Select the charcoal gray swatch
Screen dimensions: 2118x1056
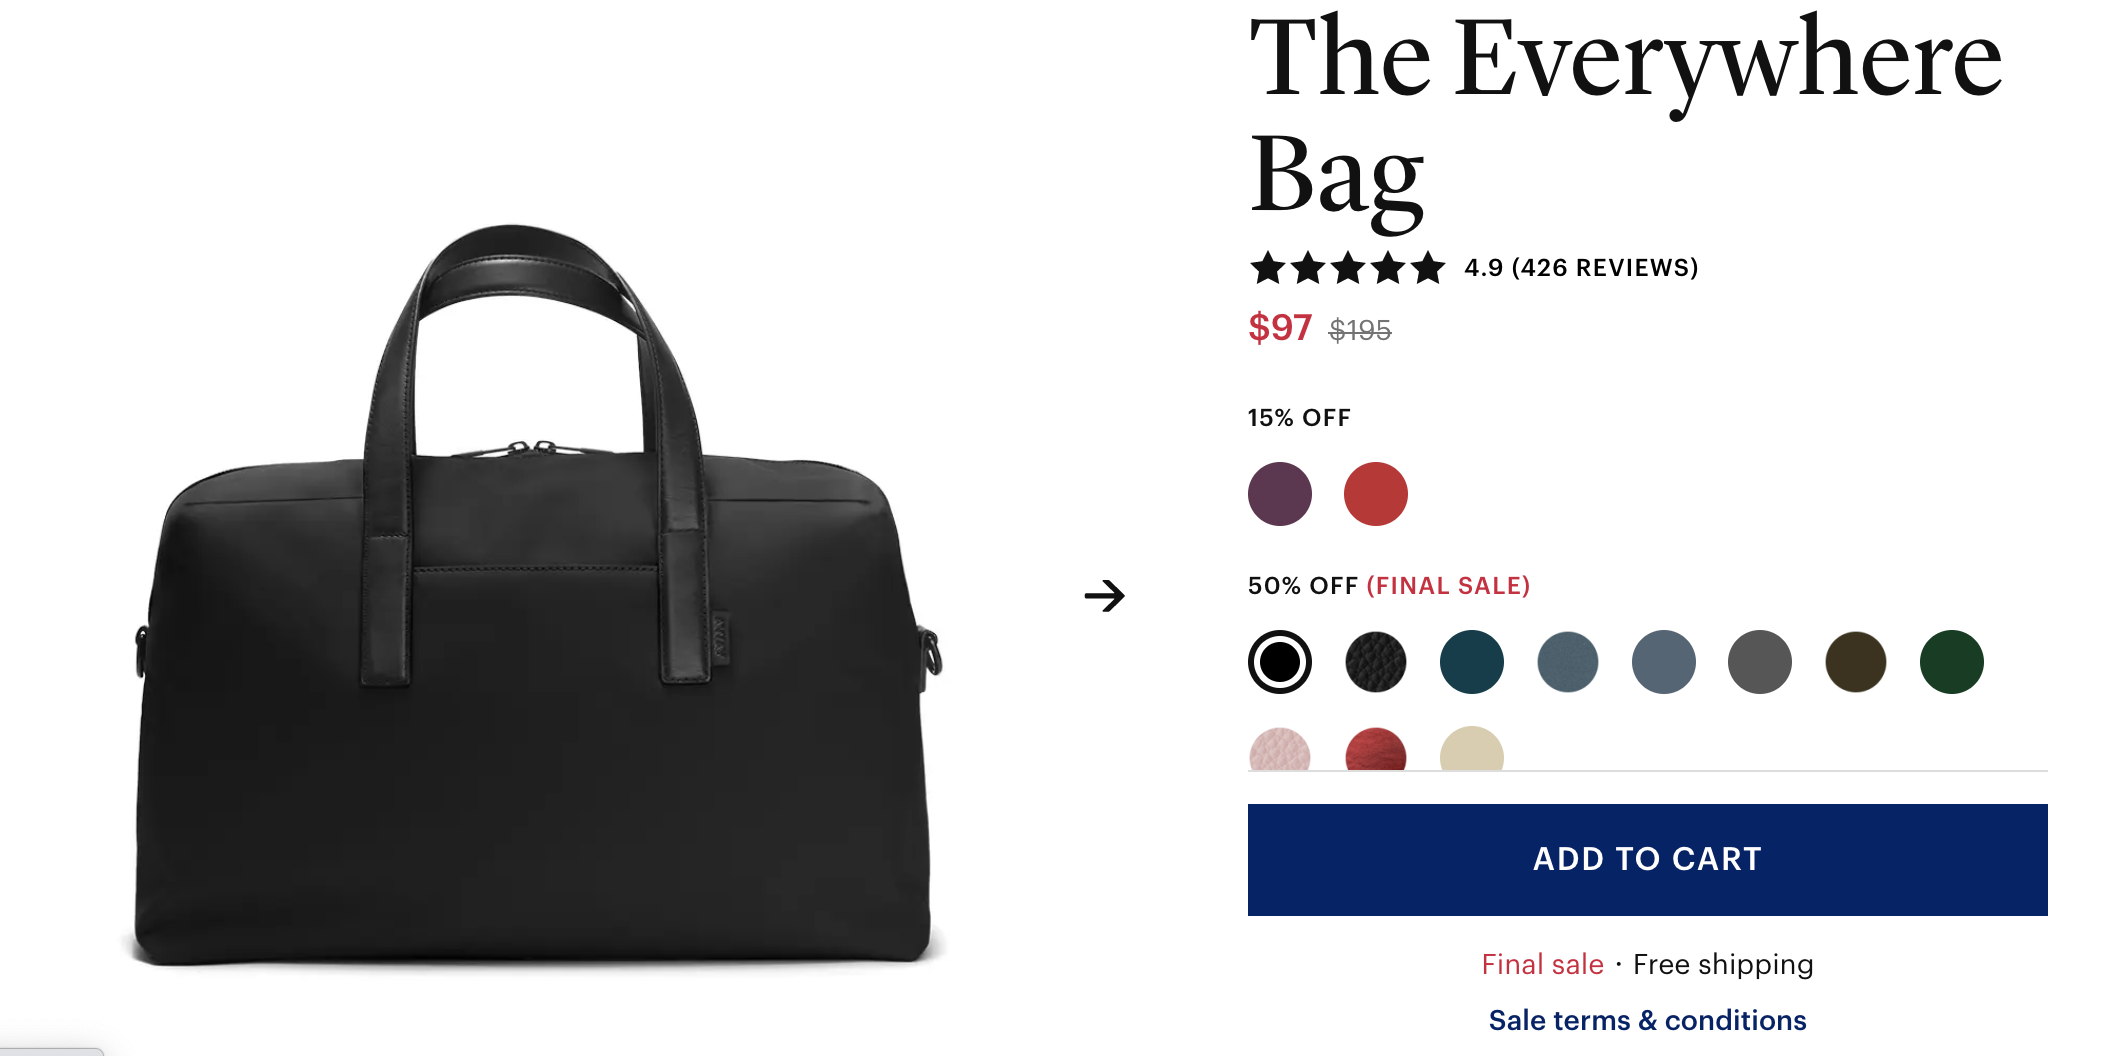[x=1760, y=662]
